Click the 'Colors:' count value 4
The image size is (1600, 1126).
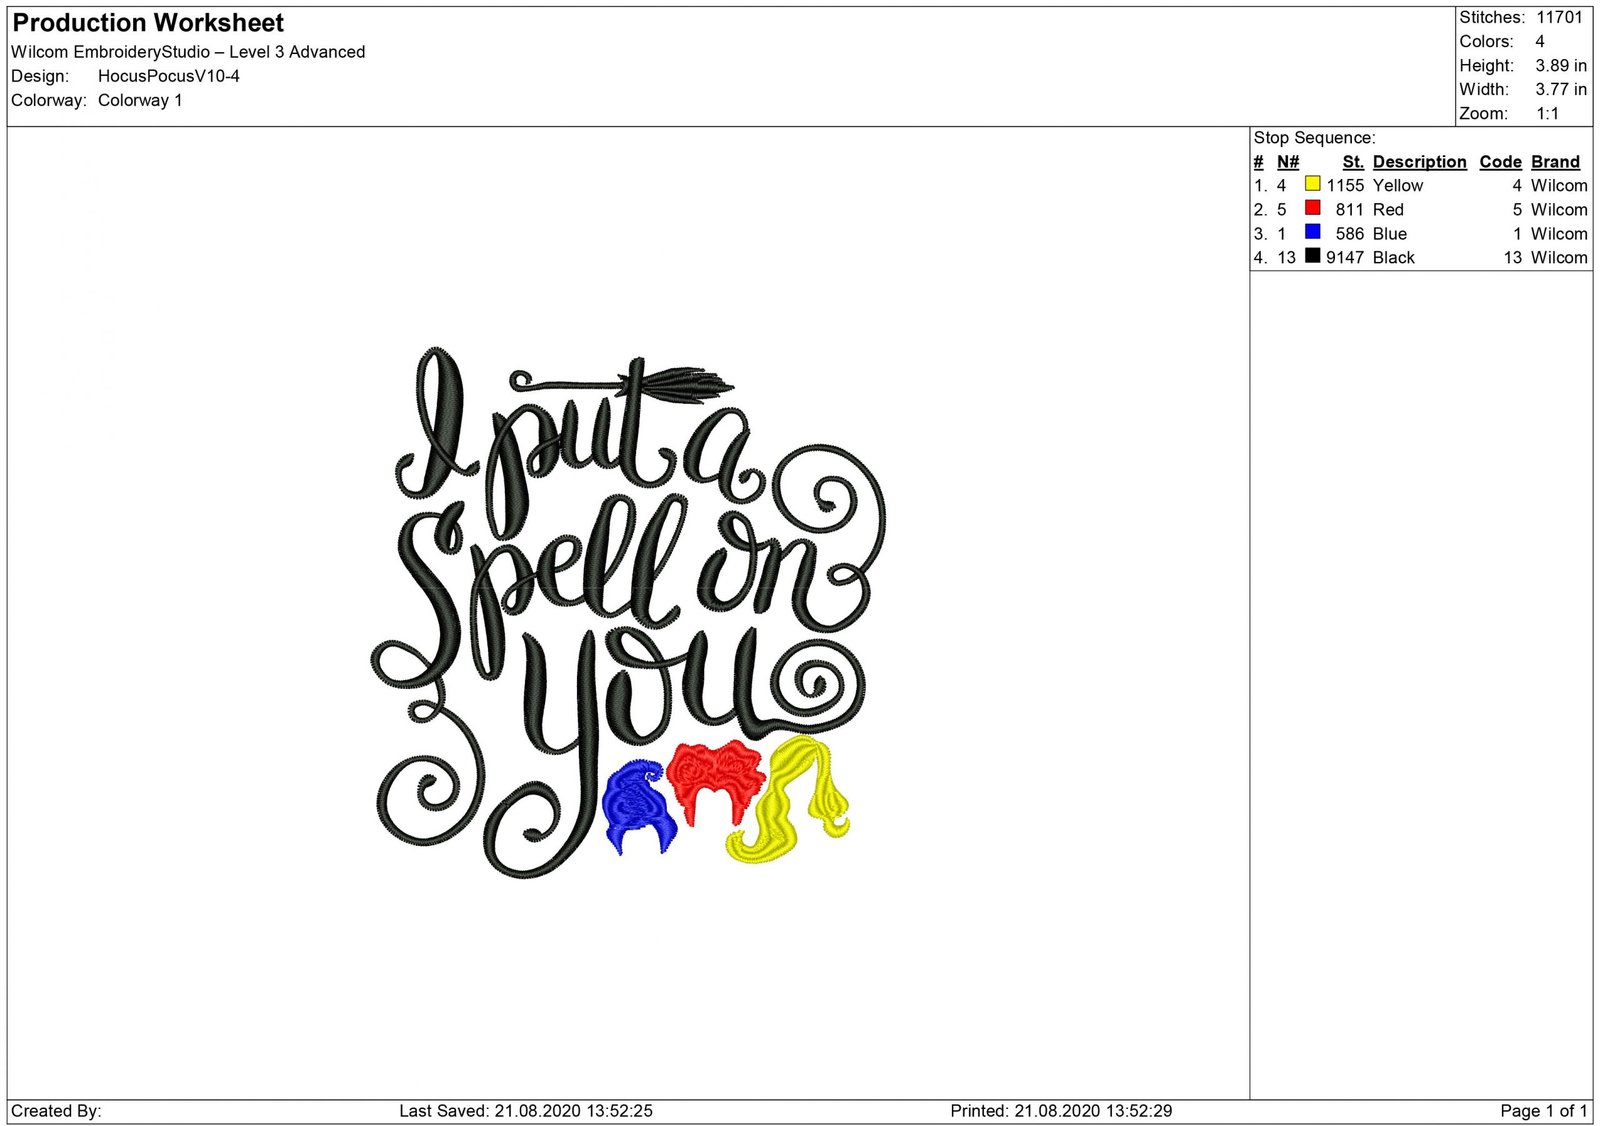[x=1540, y=41]
